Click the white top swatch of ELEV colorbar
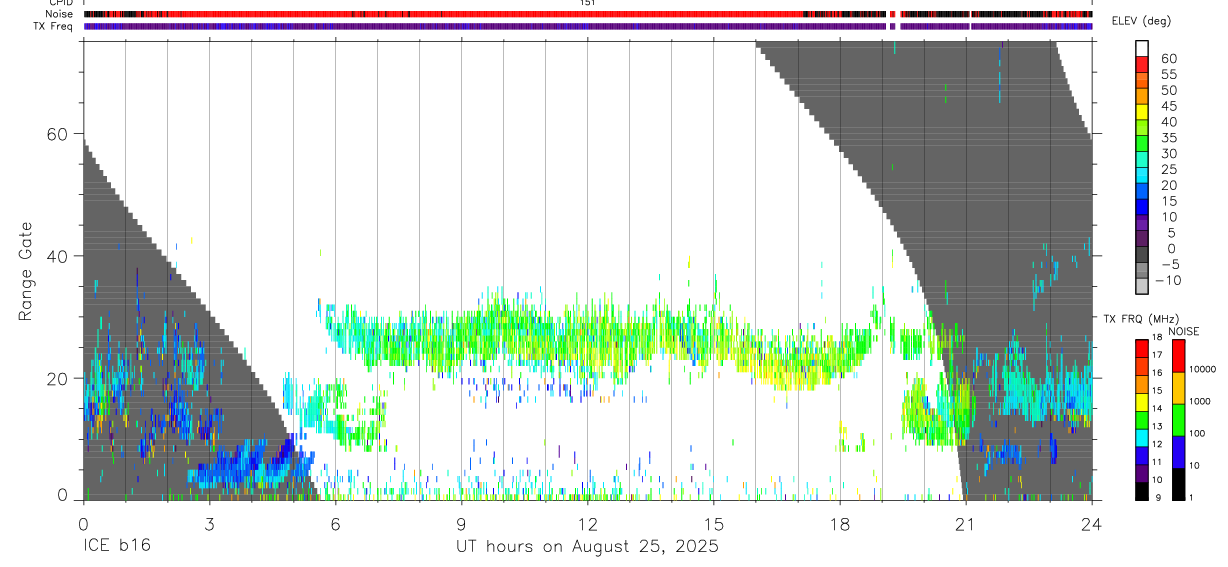 coord(1142,49)
